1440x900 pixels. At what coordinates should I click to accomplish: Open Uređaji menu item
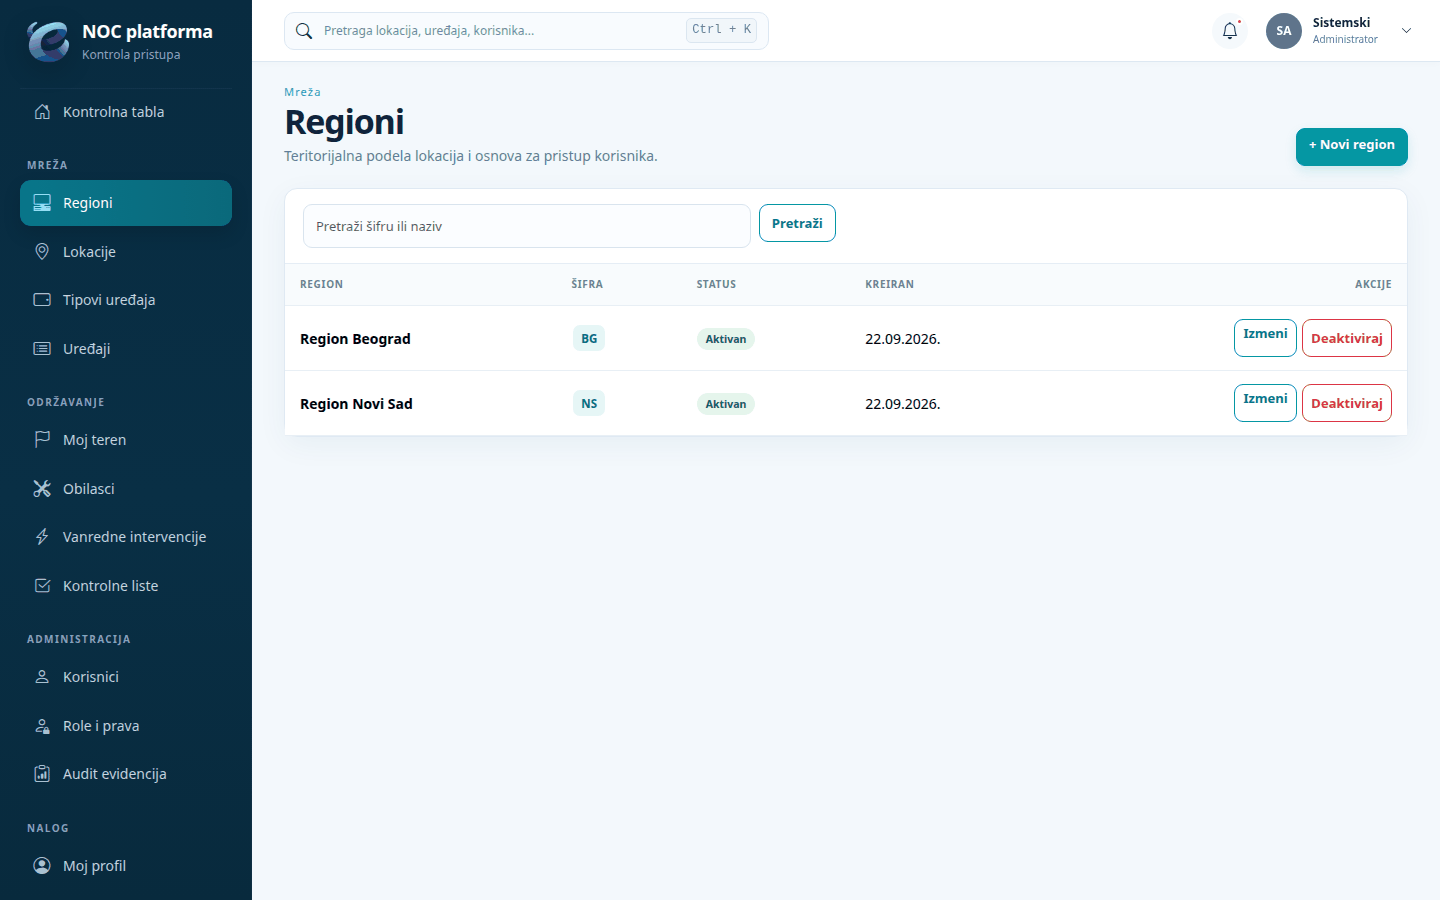[x=126, y=349]
